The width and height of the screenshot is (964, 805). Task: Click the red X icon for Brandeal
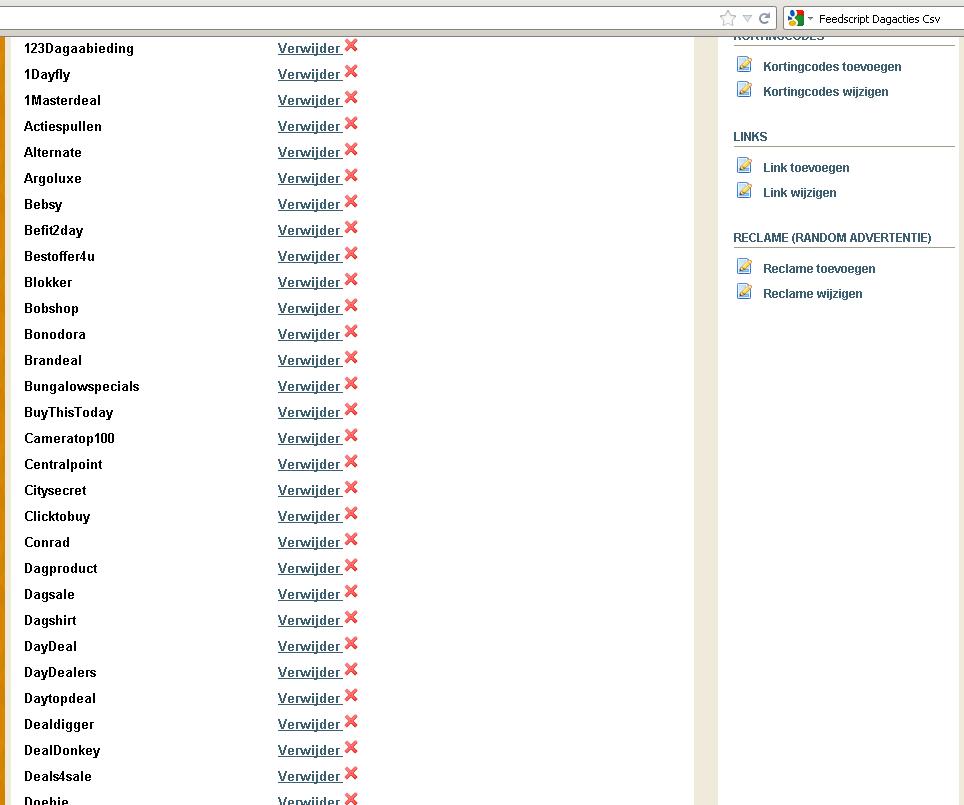pos(351,357)
